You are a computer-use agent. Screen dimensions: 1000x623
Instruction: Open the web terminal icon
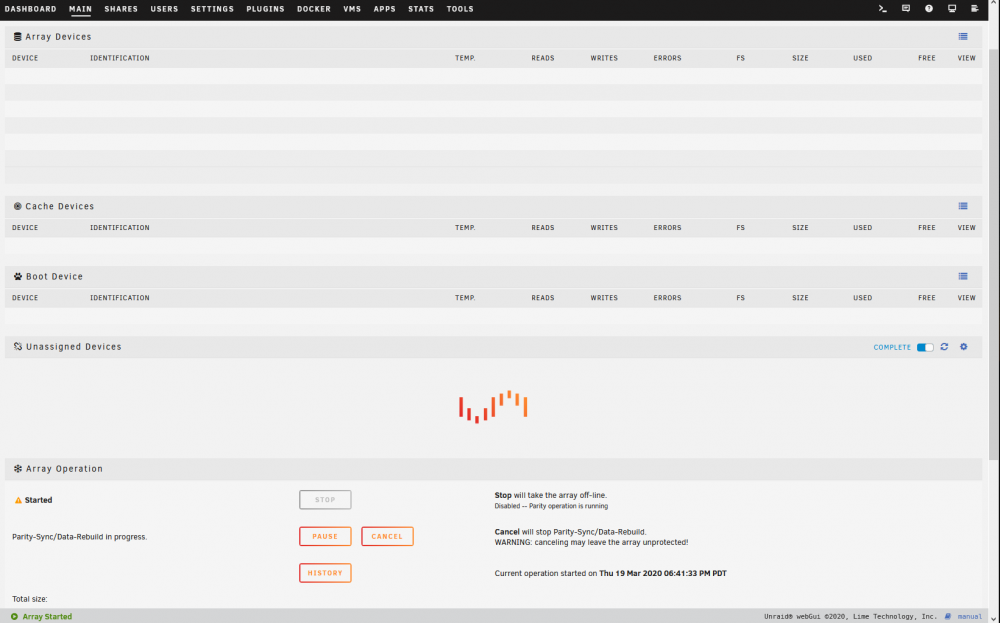883,9
